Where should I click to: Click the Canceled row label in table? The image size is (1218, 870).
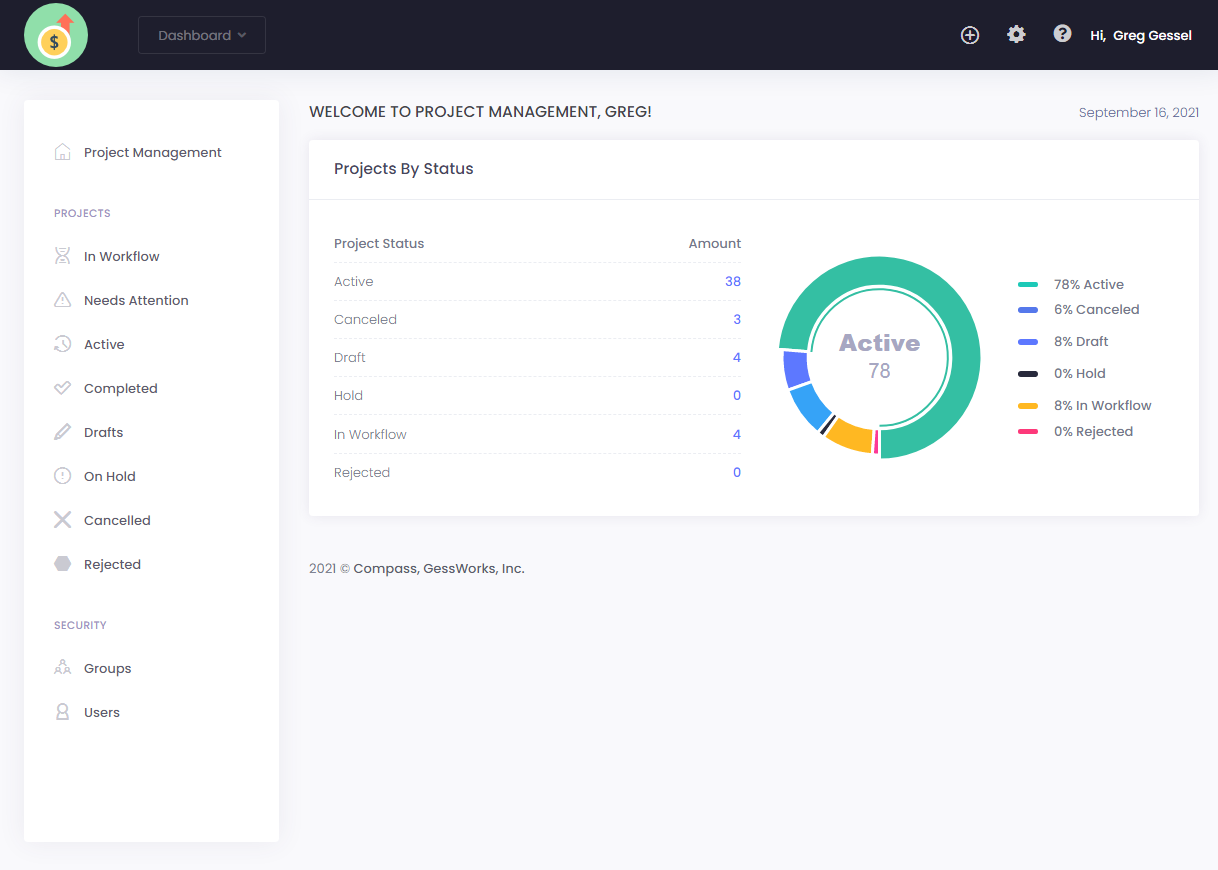pyautogui.click(x=365, y=319)
